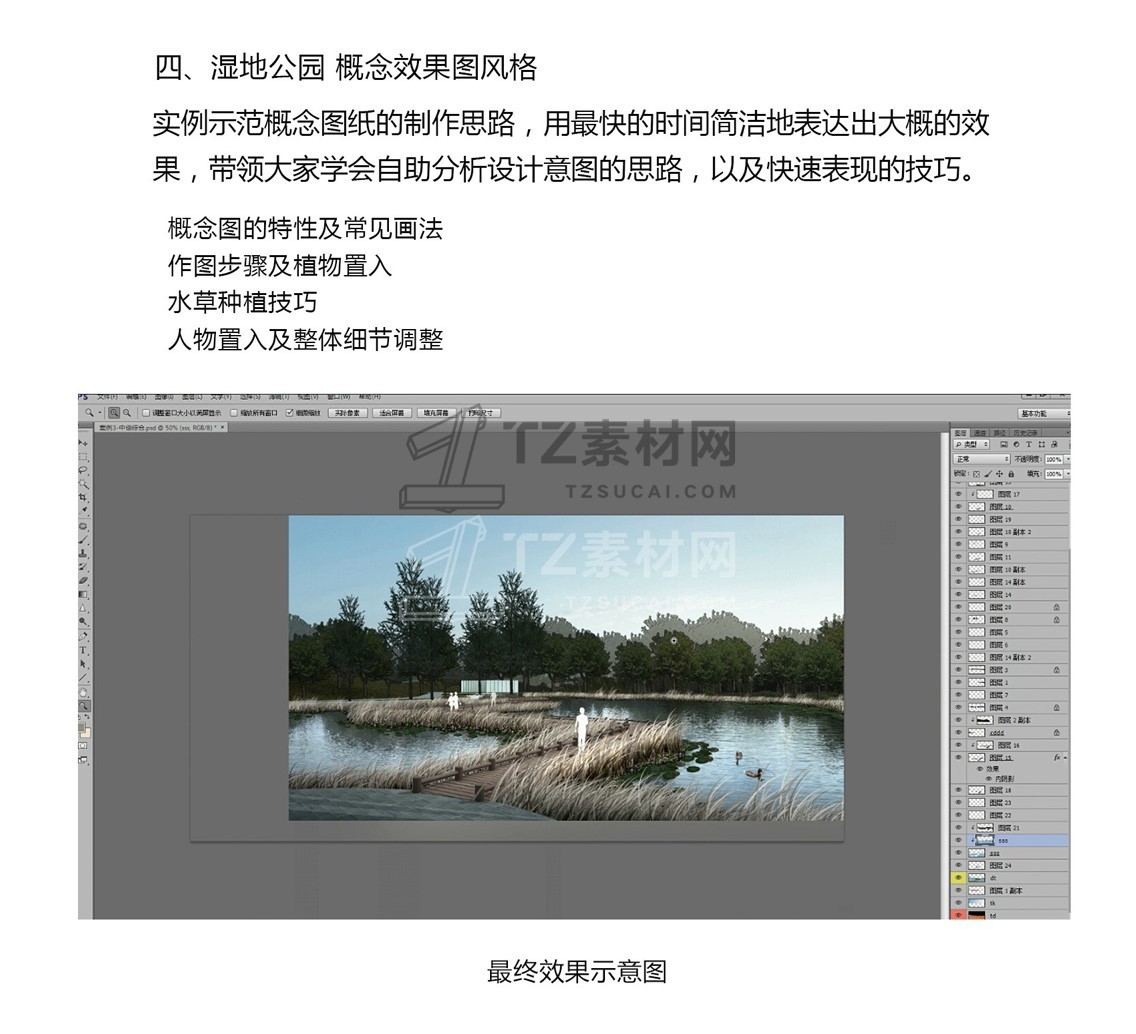
Task: Click the Zoom In mode icon in options bar
Action: tap(114, 412)
